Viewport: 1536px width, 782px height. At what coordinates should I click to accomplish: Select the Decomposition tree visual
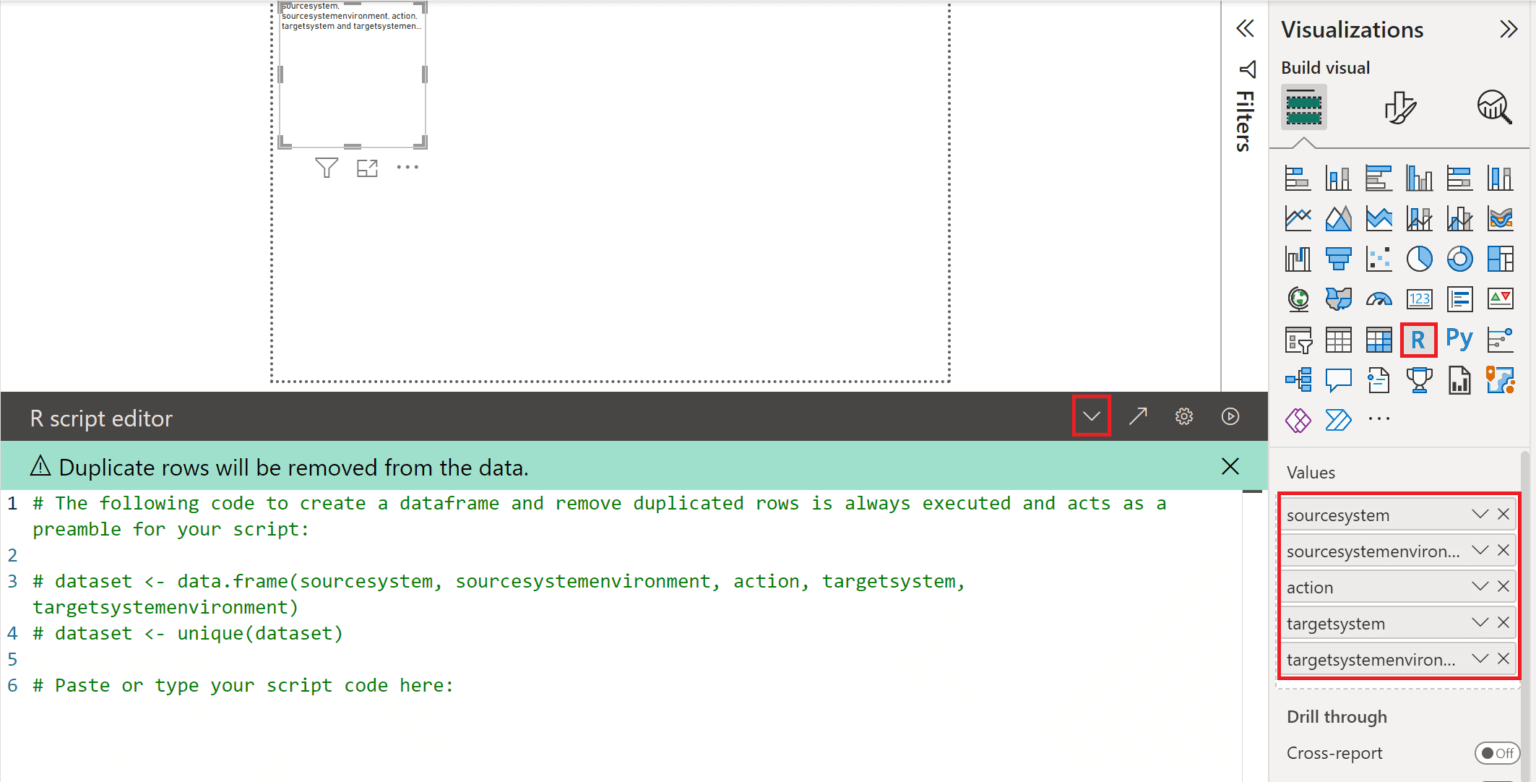coord(1297,379)
